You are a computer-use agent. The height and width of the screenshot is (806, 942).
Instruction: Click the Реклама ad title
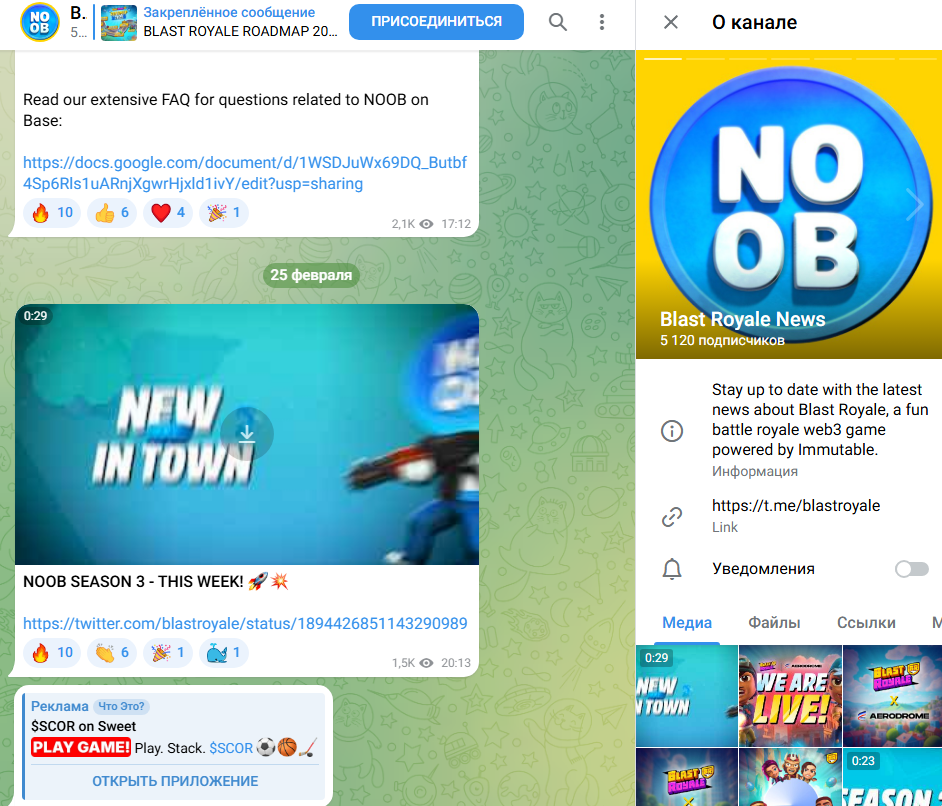pos(59,706)
